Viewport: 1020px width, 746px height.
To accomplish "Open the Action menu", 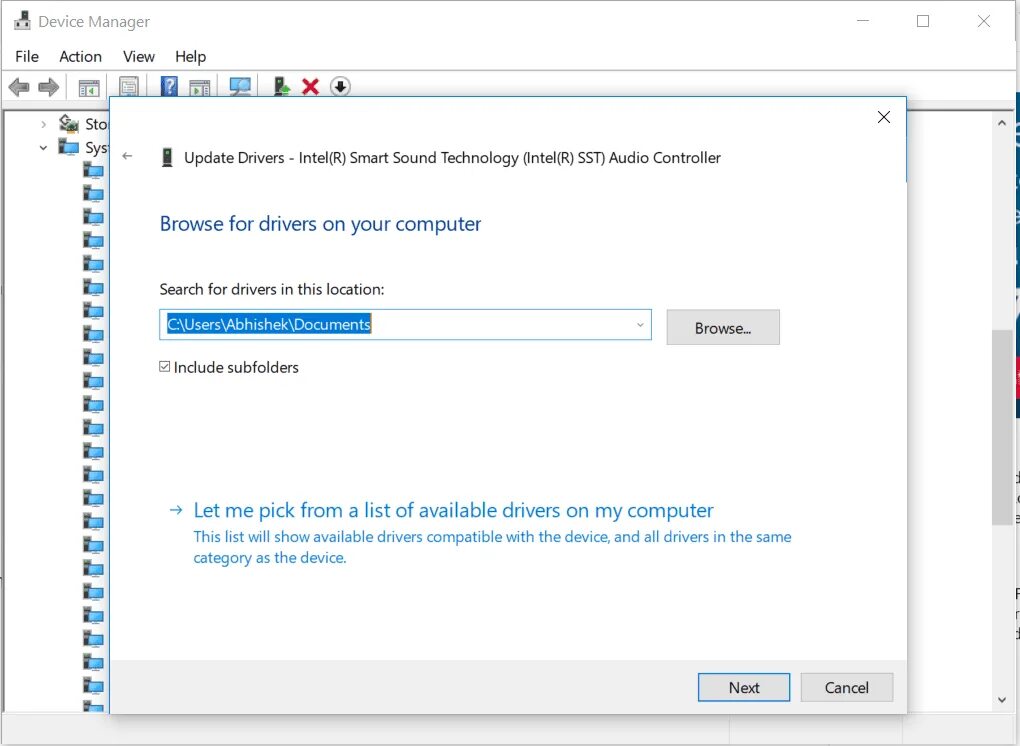I will (x=81, y=57).
